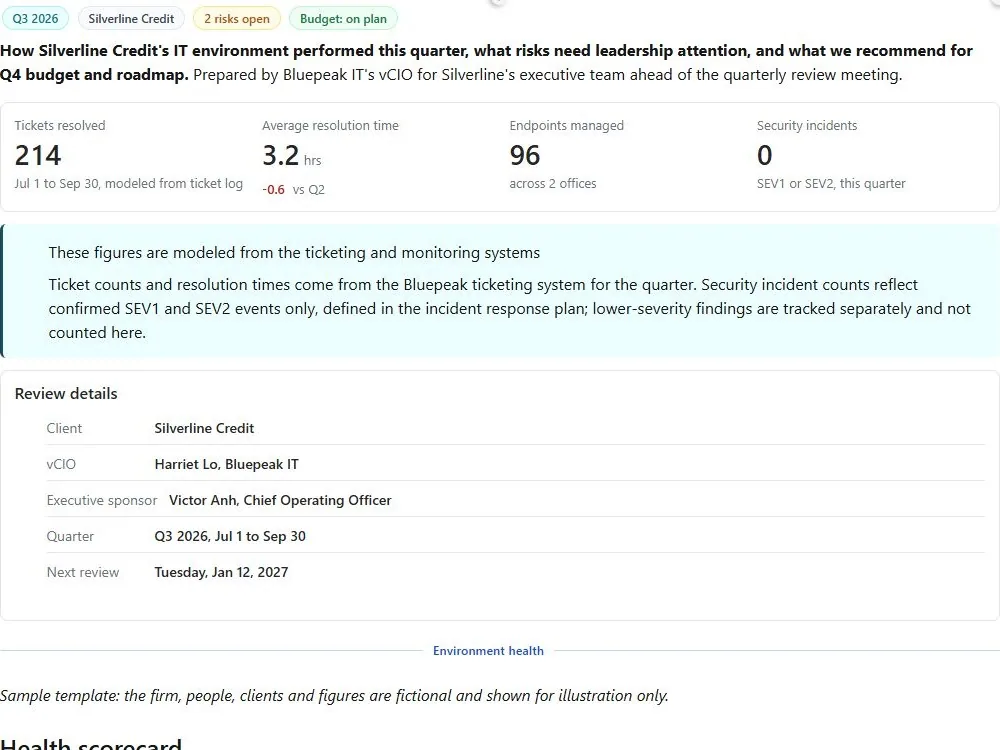
Task: Select Victor Anh, Chief Operating Officer
Action: (280, 501)
